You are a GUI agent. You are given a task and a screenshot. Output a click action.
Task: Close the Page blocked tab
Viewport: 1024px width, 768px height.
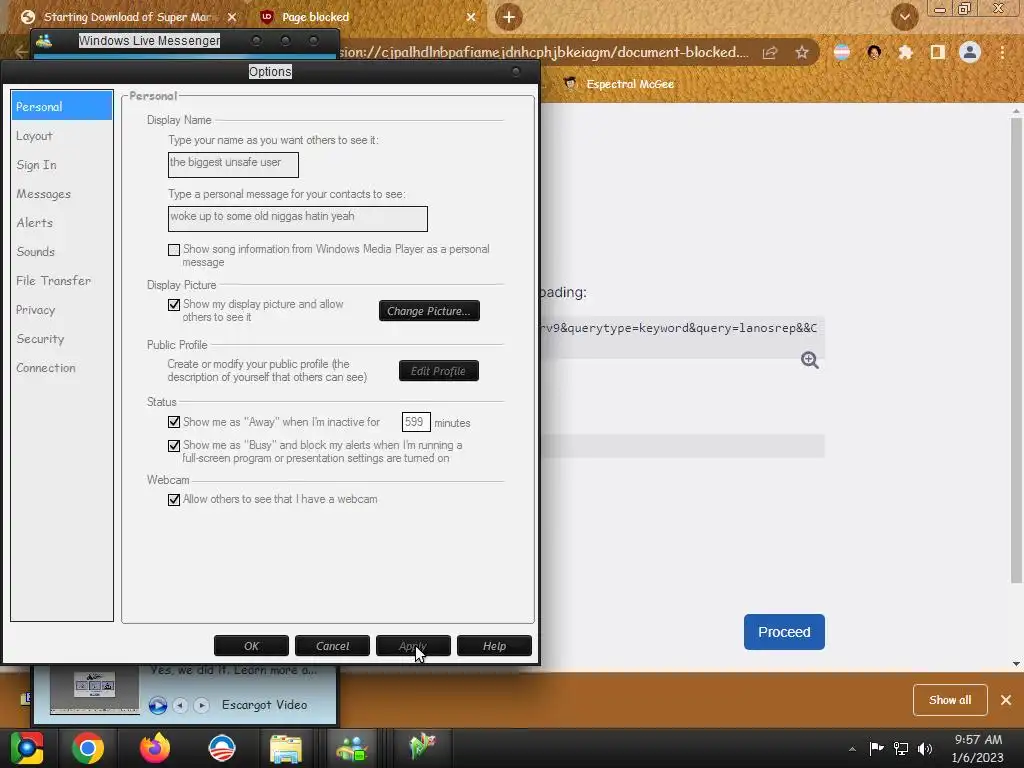pos(471,17)
